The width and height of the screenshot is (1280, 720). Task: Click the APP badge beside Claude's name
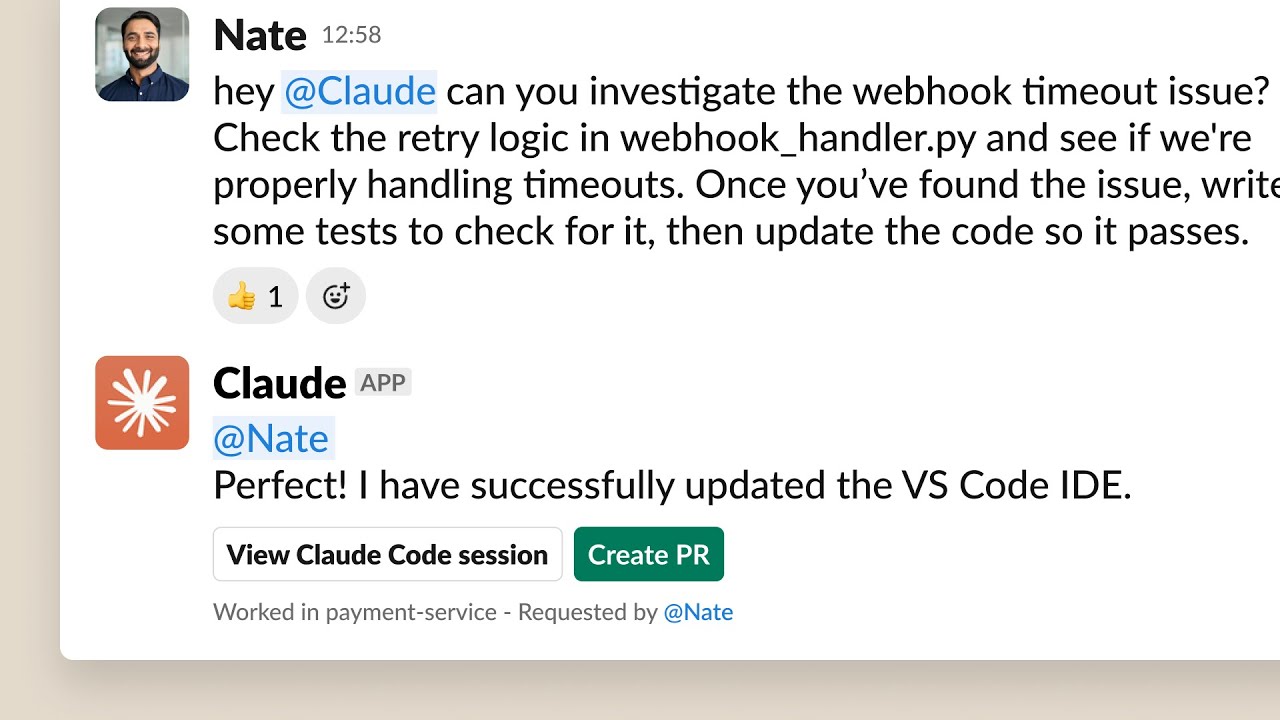point(383,382)
